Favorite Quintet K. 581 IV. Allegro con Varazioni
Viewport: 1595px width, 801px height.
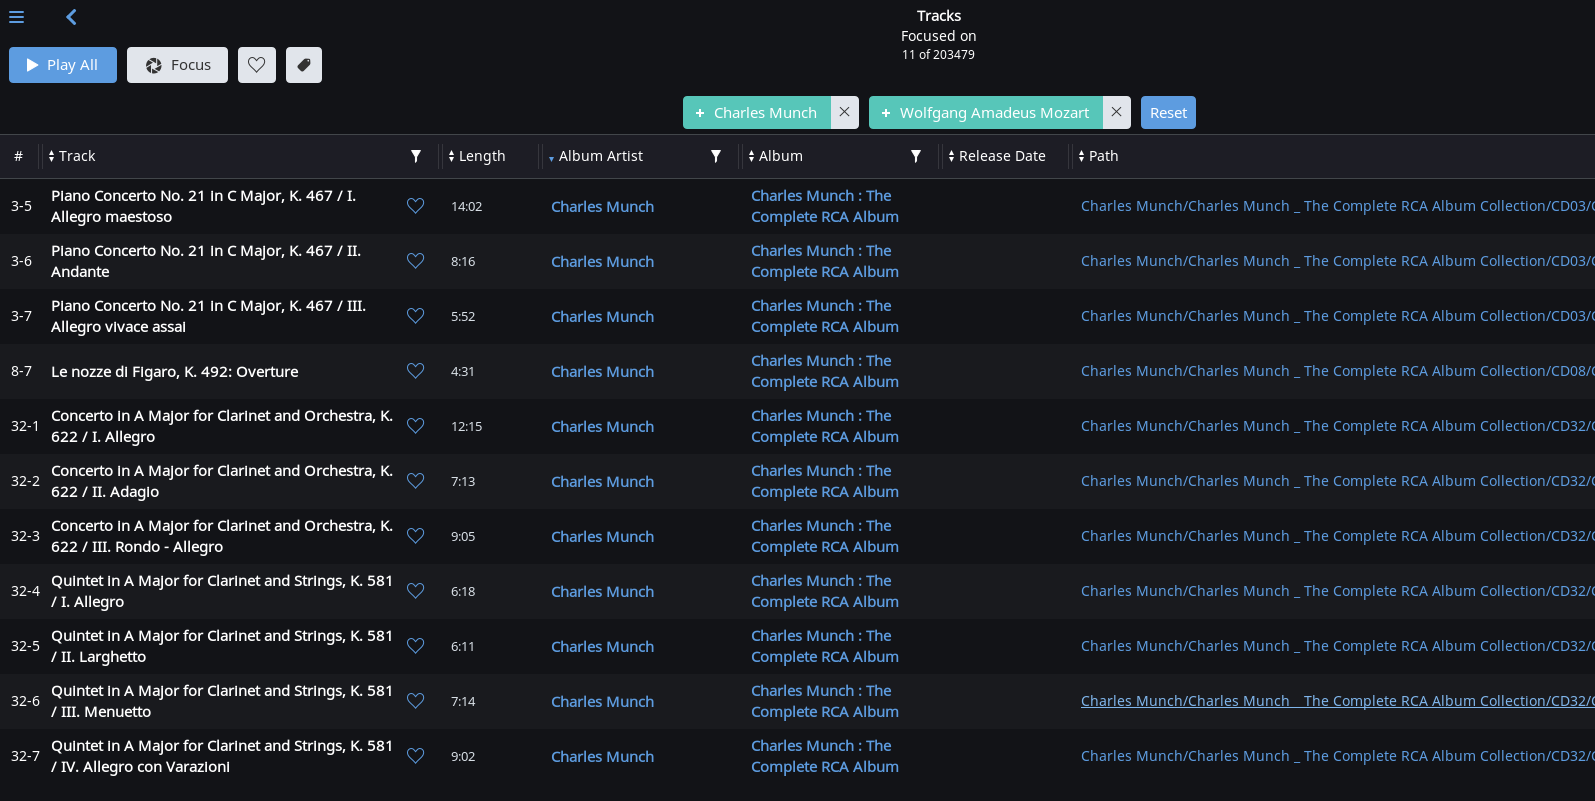pos(416,756)
